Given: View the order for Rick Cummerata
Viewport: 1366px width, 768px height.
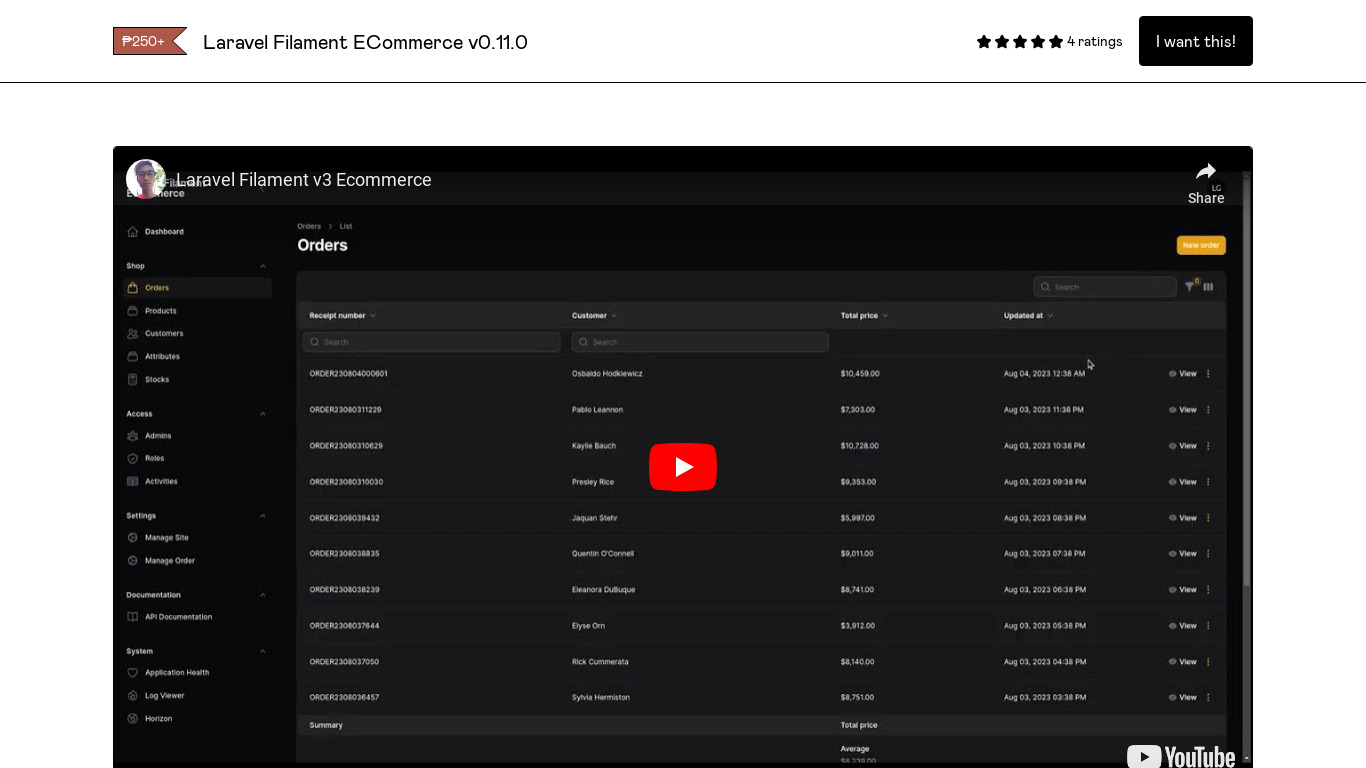Looking at the screenshot, I should pos(1183,662).
